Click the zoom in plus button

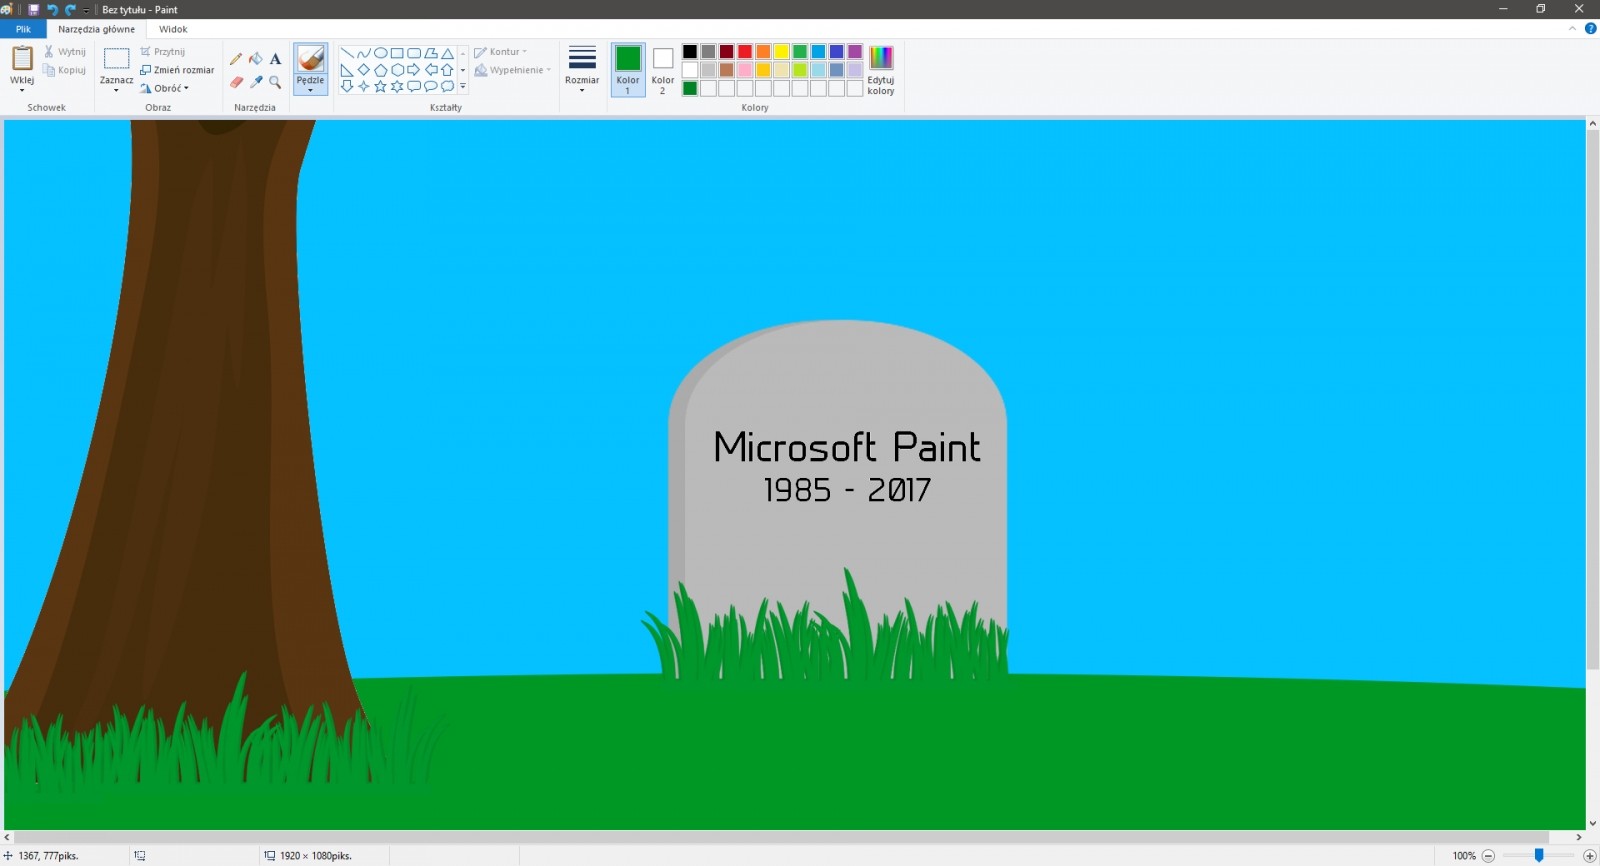pos(1589,855)
